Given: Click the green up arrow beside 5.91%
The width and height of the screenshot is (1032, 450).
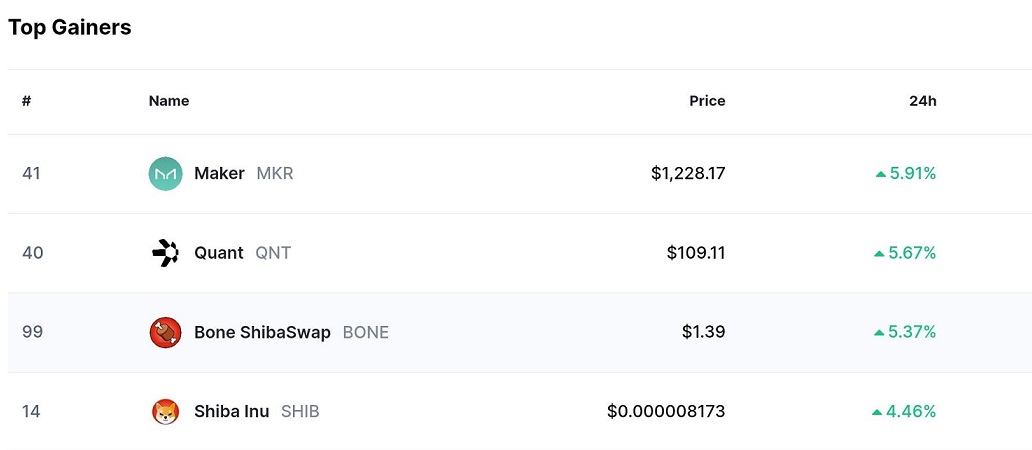Looking at the screenshot, I should point(880,174).
